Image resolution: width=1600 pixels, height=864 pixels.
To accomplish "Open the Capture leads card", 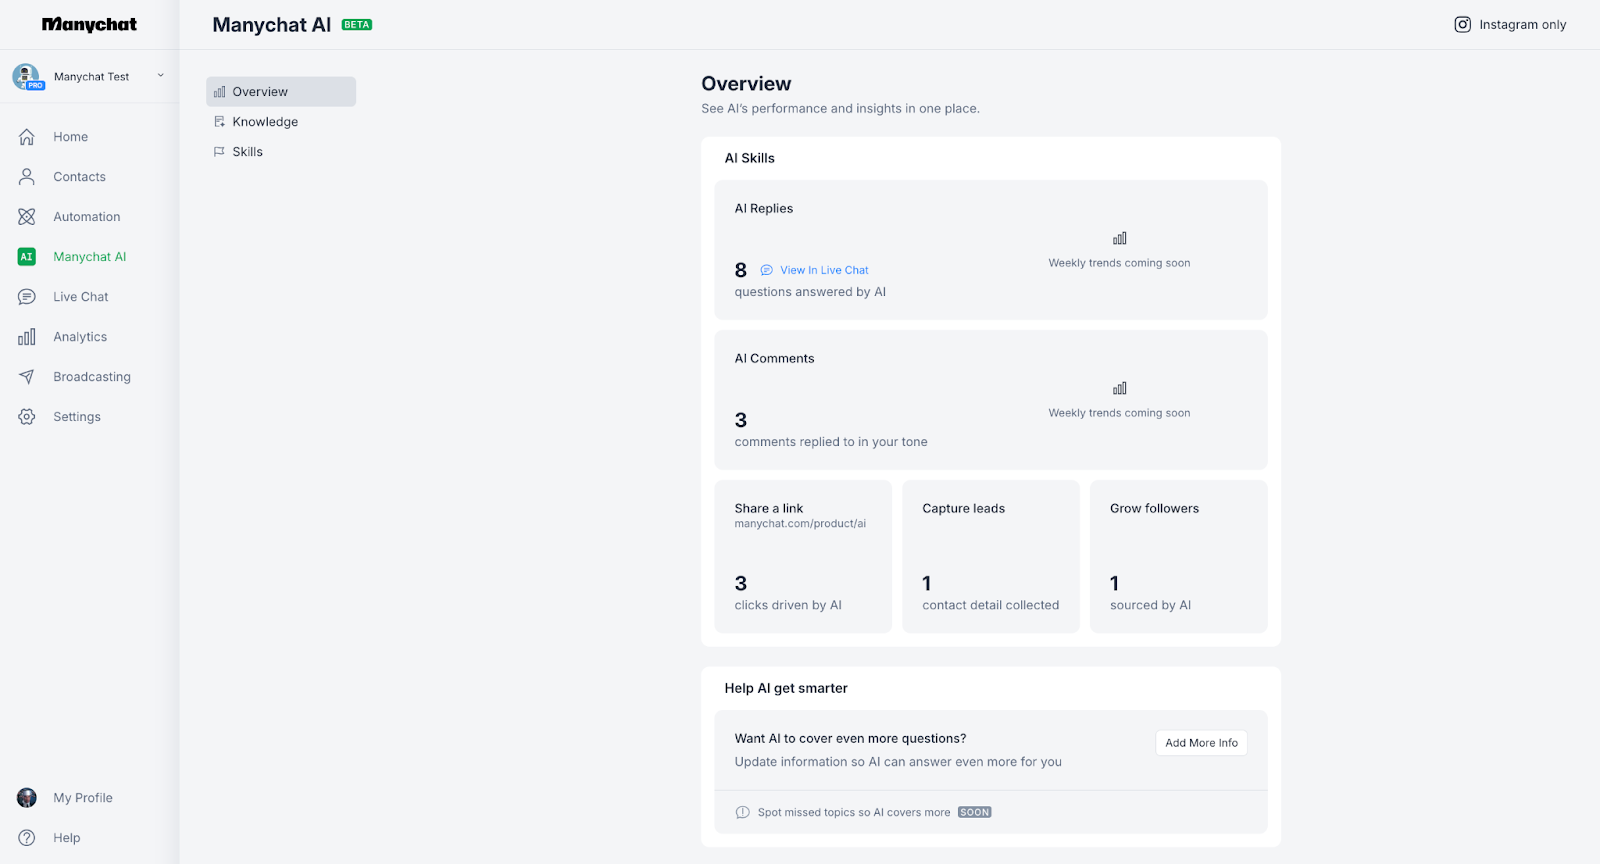I will 990,556.
